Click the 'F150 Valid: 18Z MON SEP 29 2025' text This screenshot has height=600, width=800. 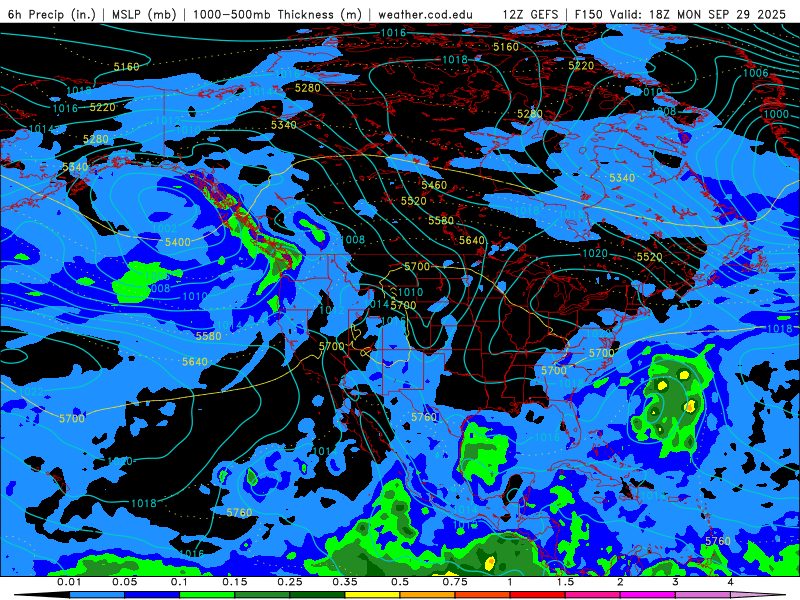680,14
